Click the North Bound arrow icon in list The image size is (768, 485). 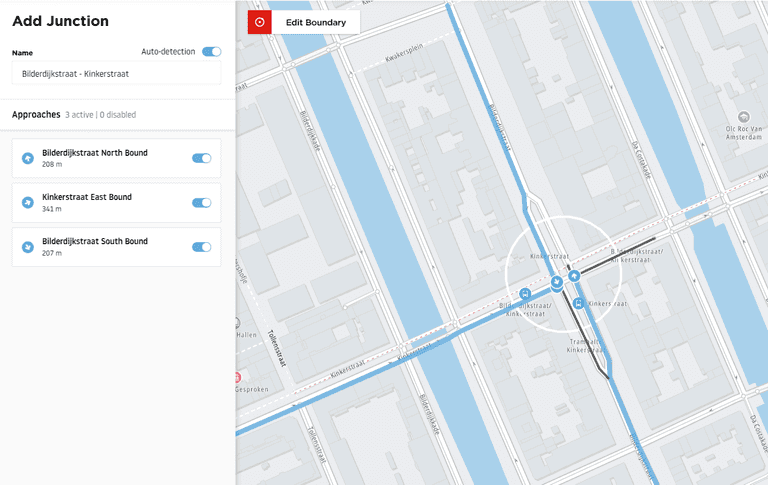(x=28, y=158)
